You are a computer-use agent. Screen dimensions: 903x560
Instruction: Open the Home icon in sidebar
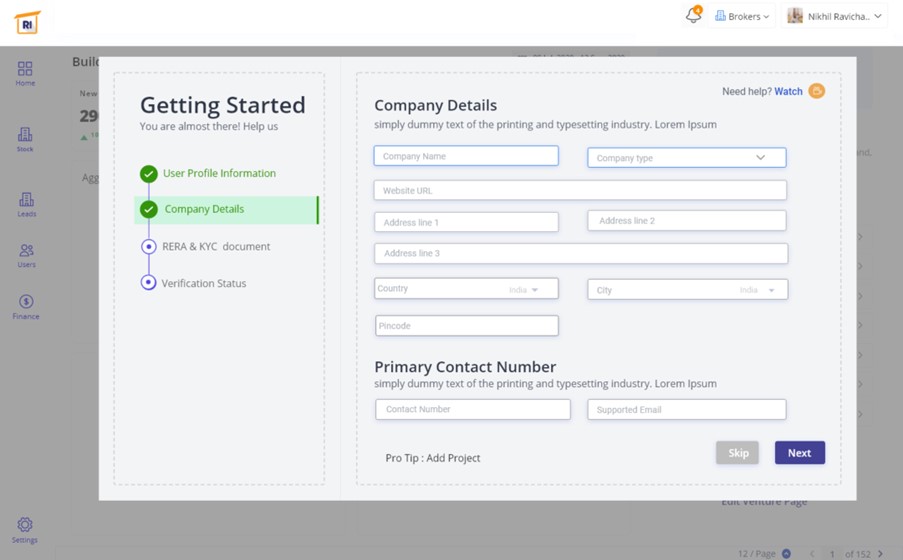(25, 73)
